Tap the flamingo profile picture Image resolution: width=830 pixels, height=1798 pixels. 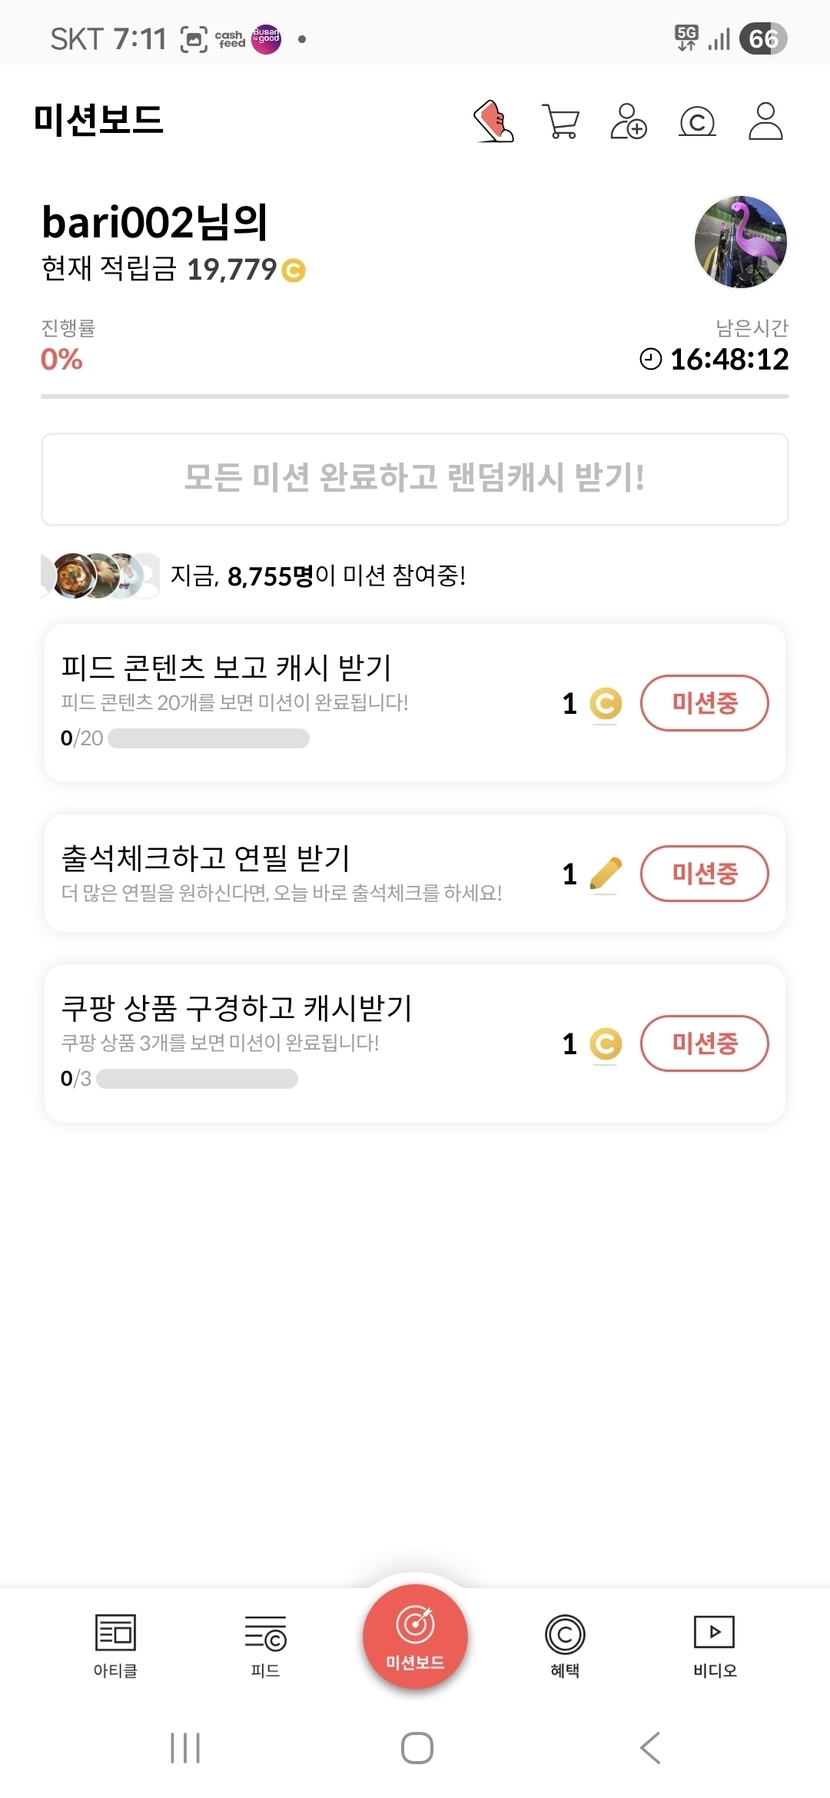pyautogui.click(x=740, y=242)
